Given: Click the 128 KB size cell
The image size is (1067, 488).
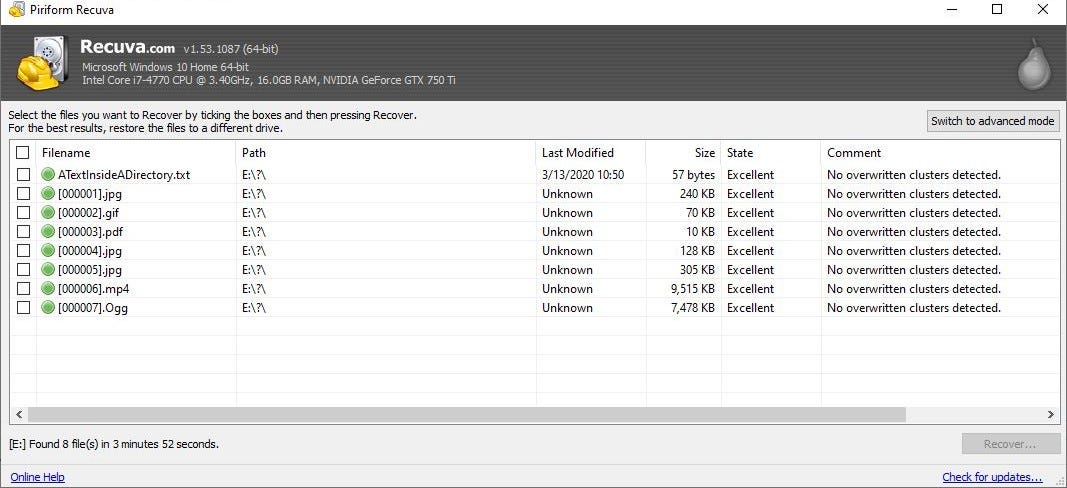Looking at the screenshot, I should click(x=697, y=251).
